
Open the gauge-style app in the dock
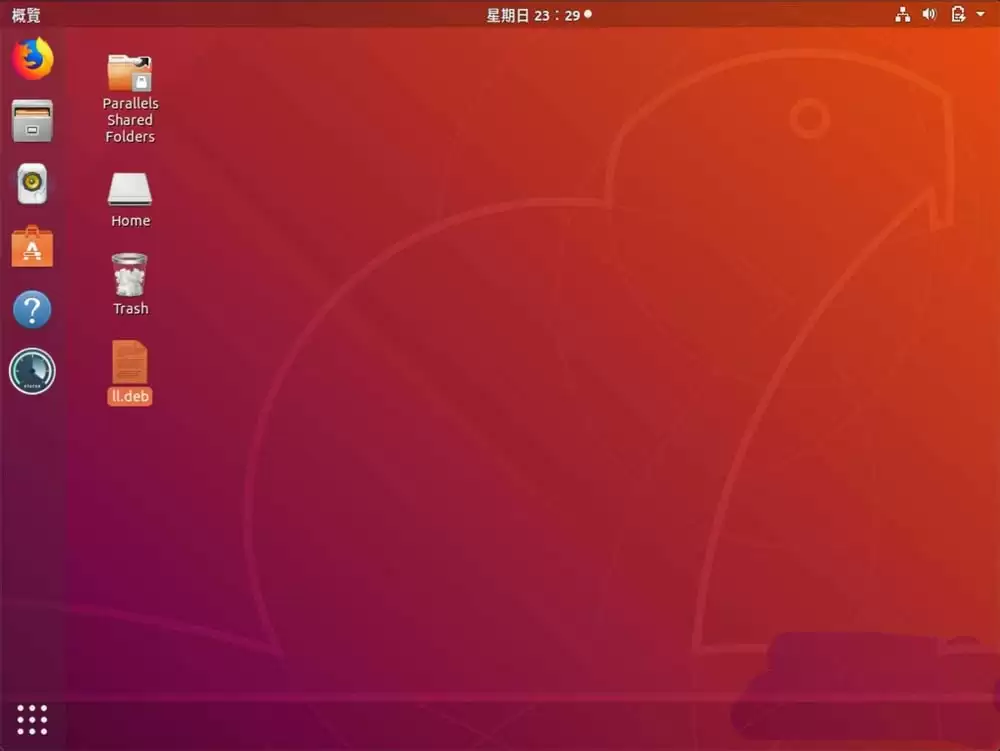32,371
